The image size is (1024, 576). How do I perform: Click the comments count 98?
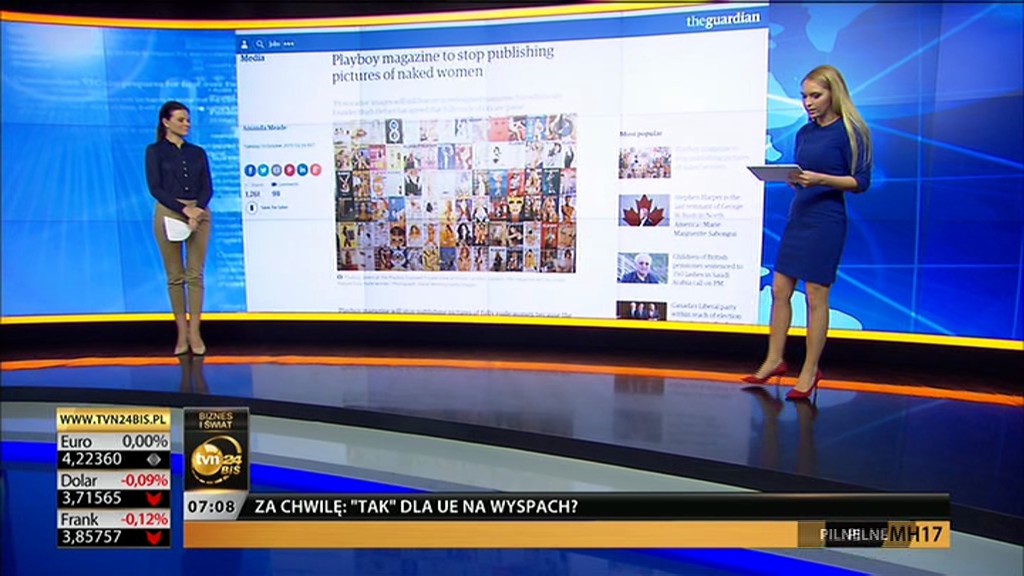276,193
